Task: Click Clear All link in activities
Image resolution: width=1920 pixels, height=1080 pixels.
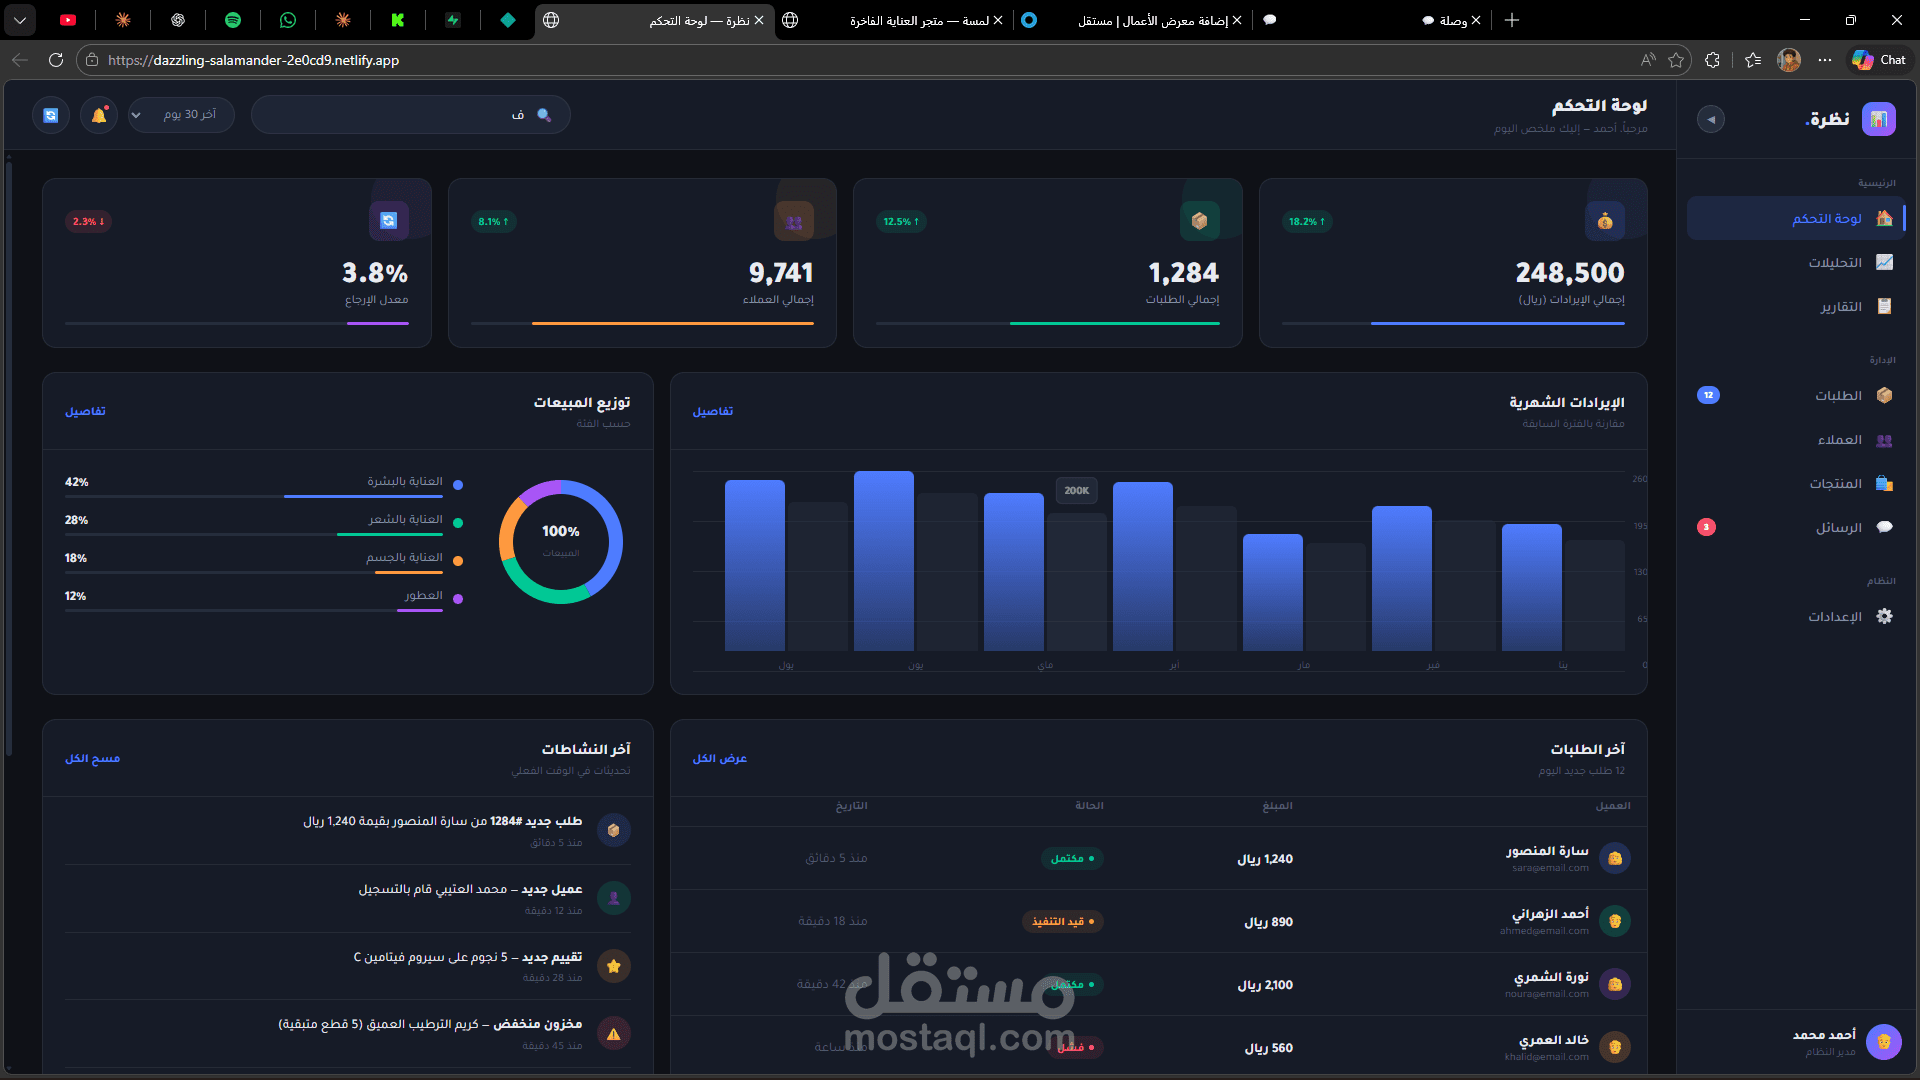Action: tap(92, 758)
